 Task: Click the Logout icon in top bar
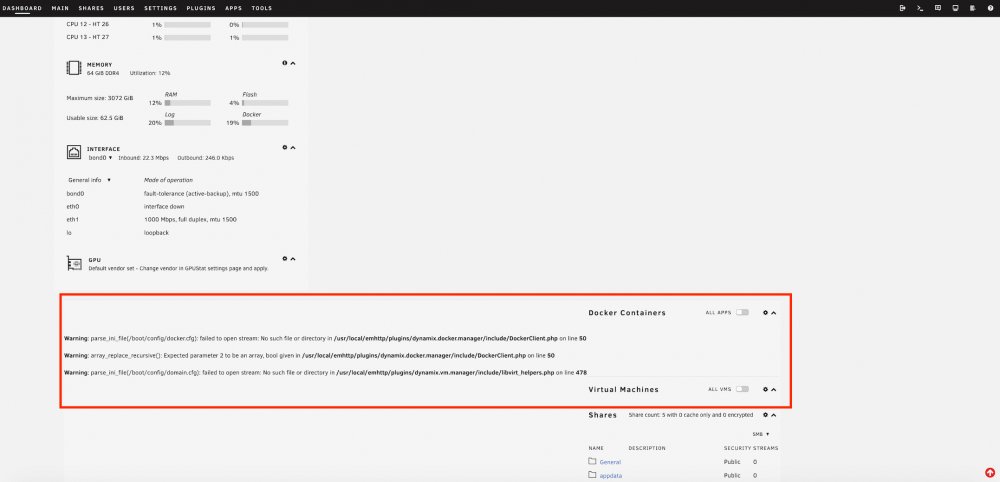[902, 8]
